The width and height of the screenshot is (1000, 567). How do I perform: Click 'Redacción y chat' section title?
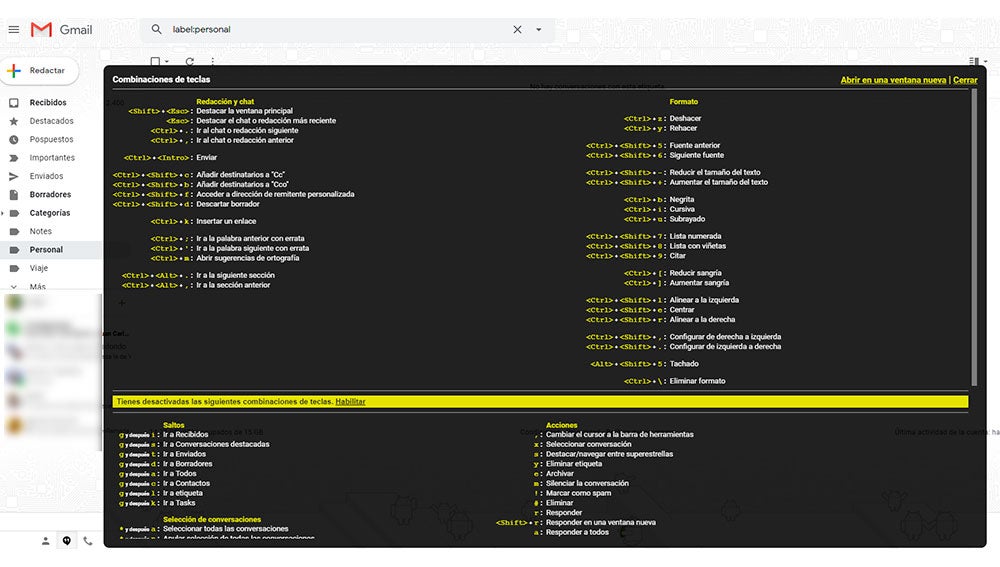point(225,101)
